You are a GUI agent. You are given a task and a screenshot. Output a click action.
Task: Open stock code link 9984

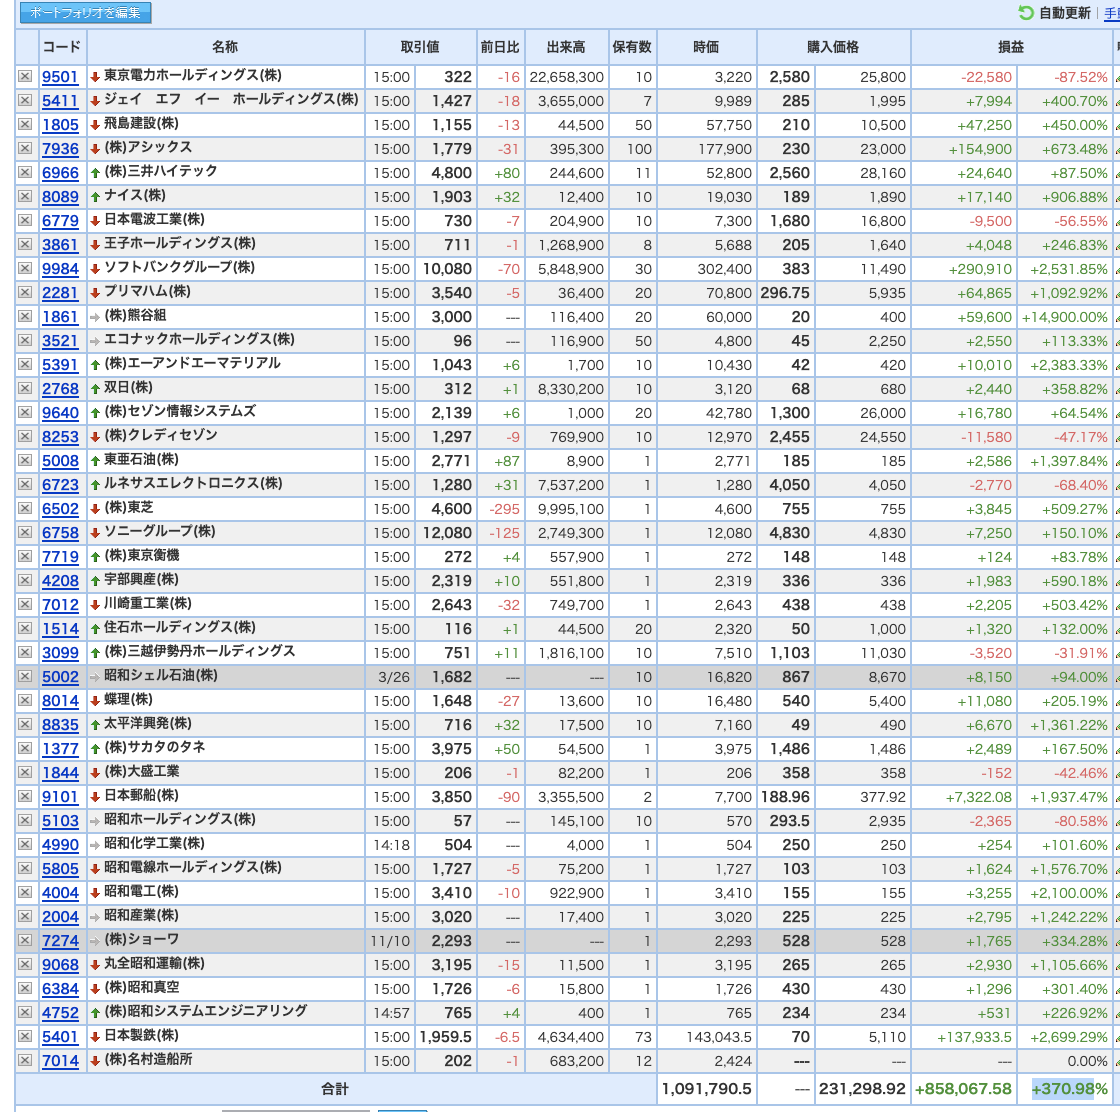click(60, 269)
